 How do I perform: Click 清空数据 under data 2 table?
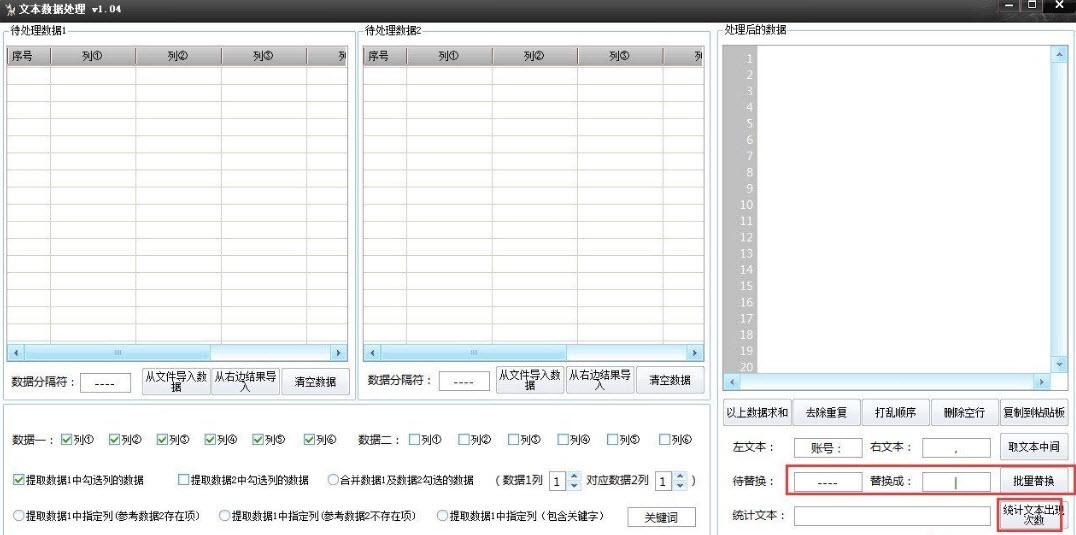[x=670, y=380]
